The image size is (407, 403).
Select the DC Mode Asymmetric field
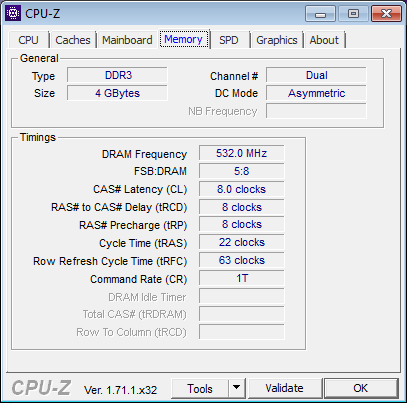[316, 93]
